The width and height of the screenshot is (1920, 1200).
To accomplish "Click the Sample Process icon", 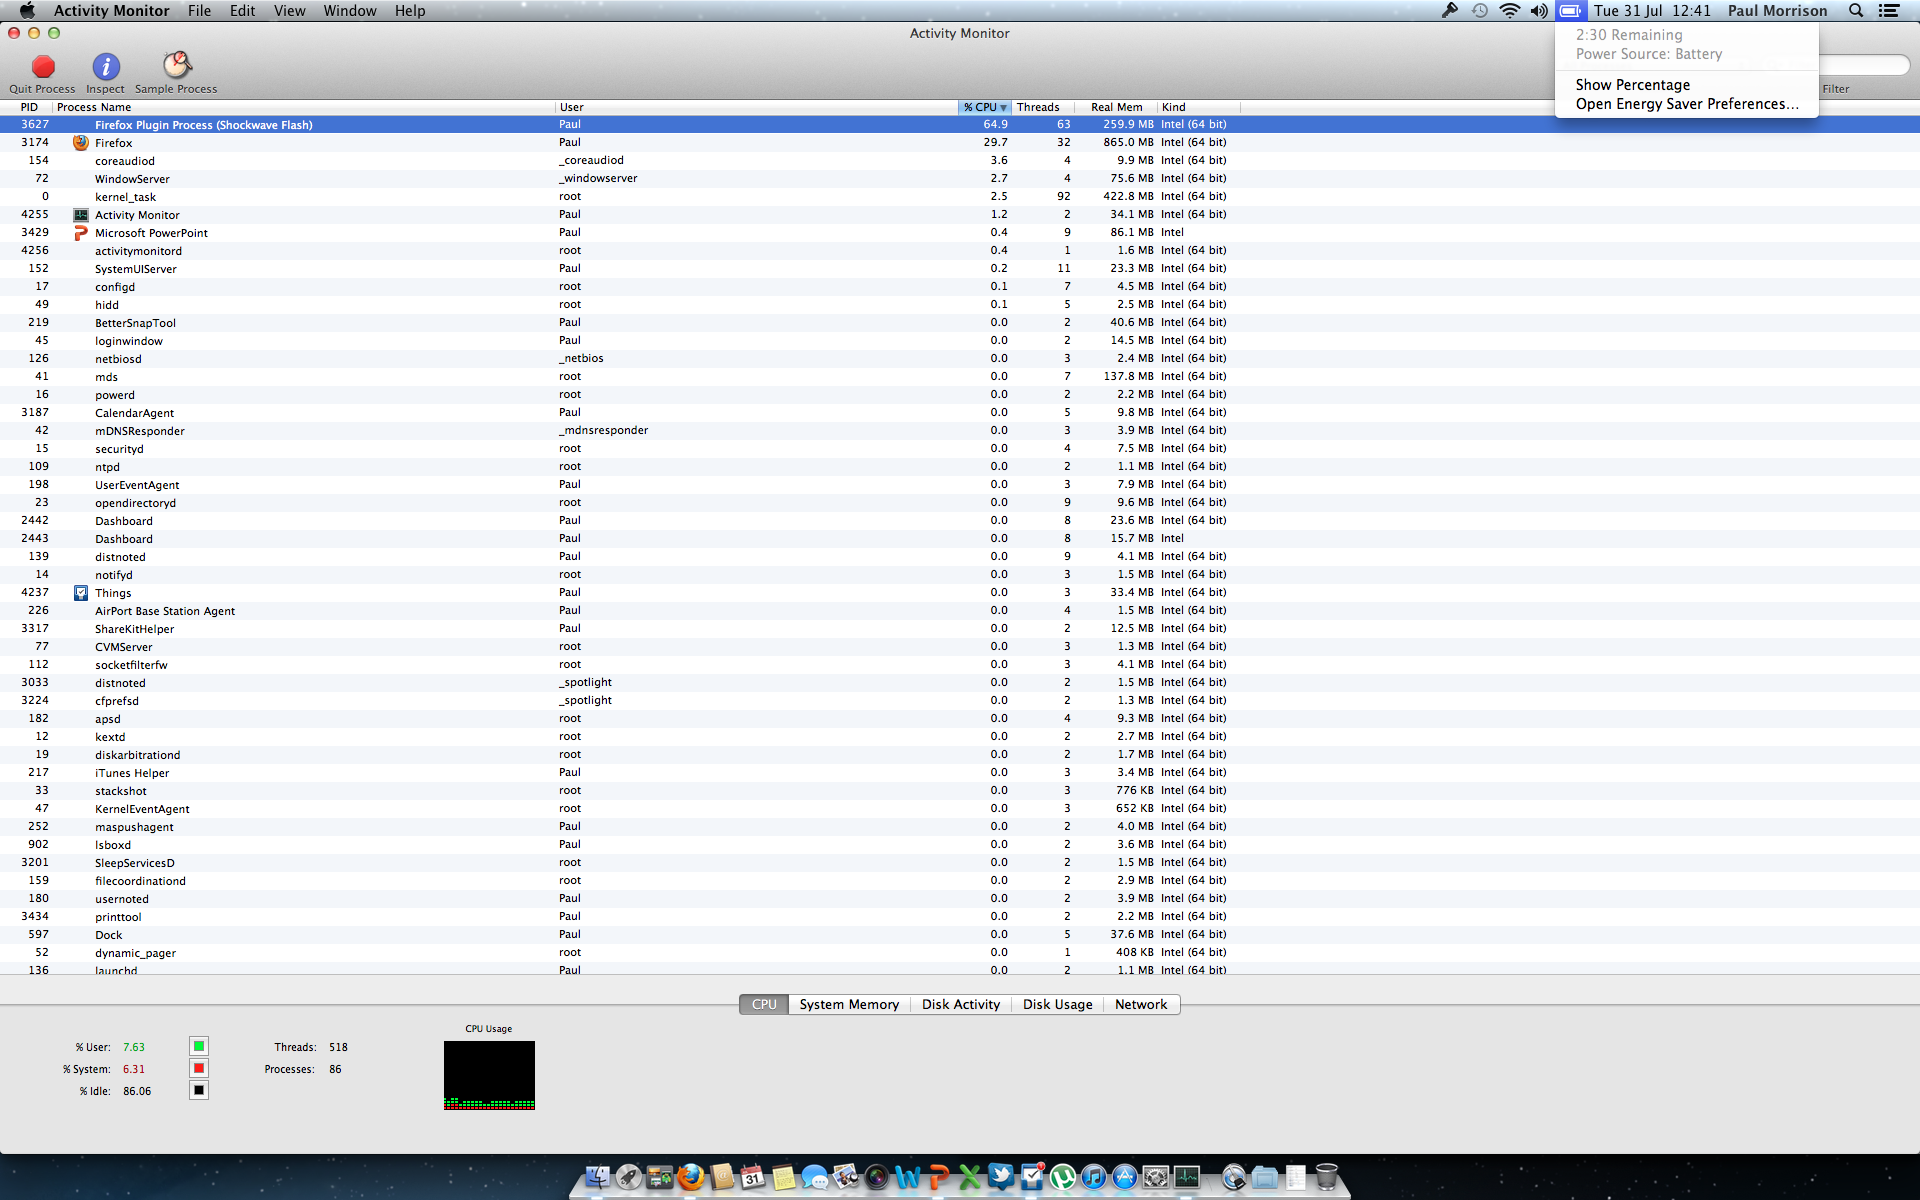I will [177, 66].
